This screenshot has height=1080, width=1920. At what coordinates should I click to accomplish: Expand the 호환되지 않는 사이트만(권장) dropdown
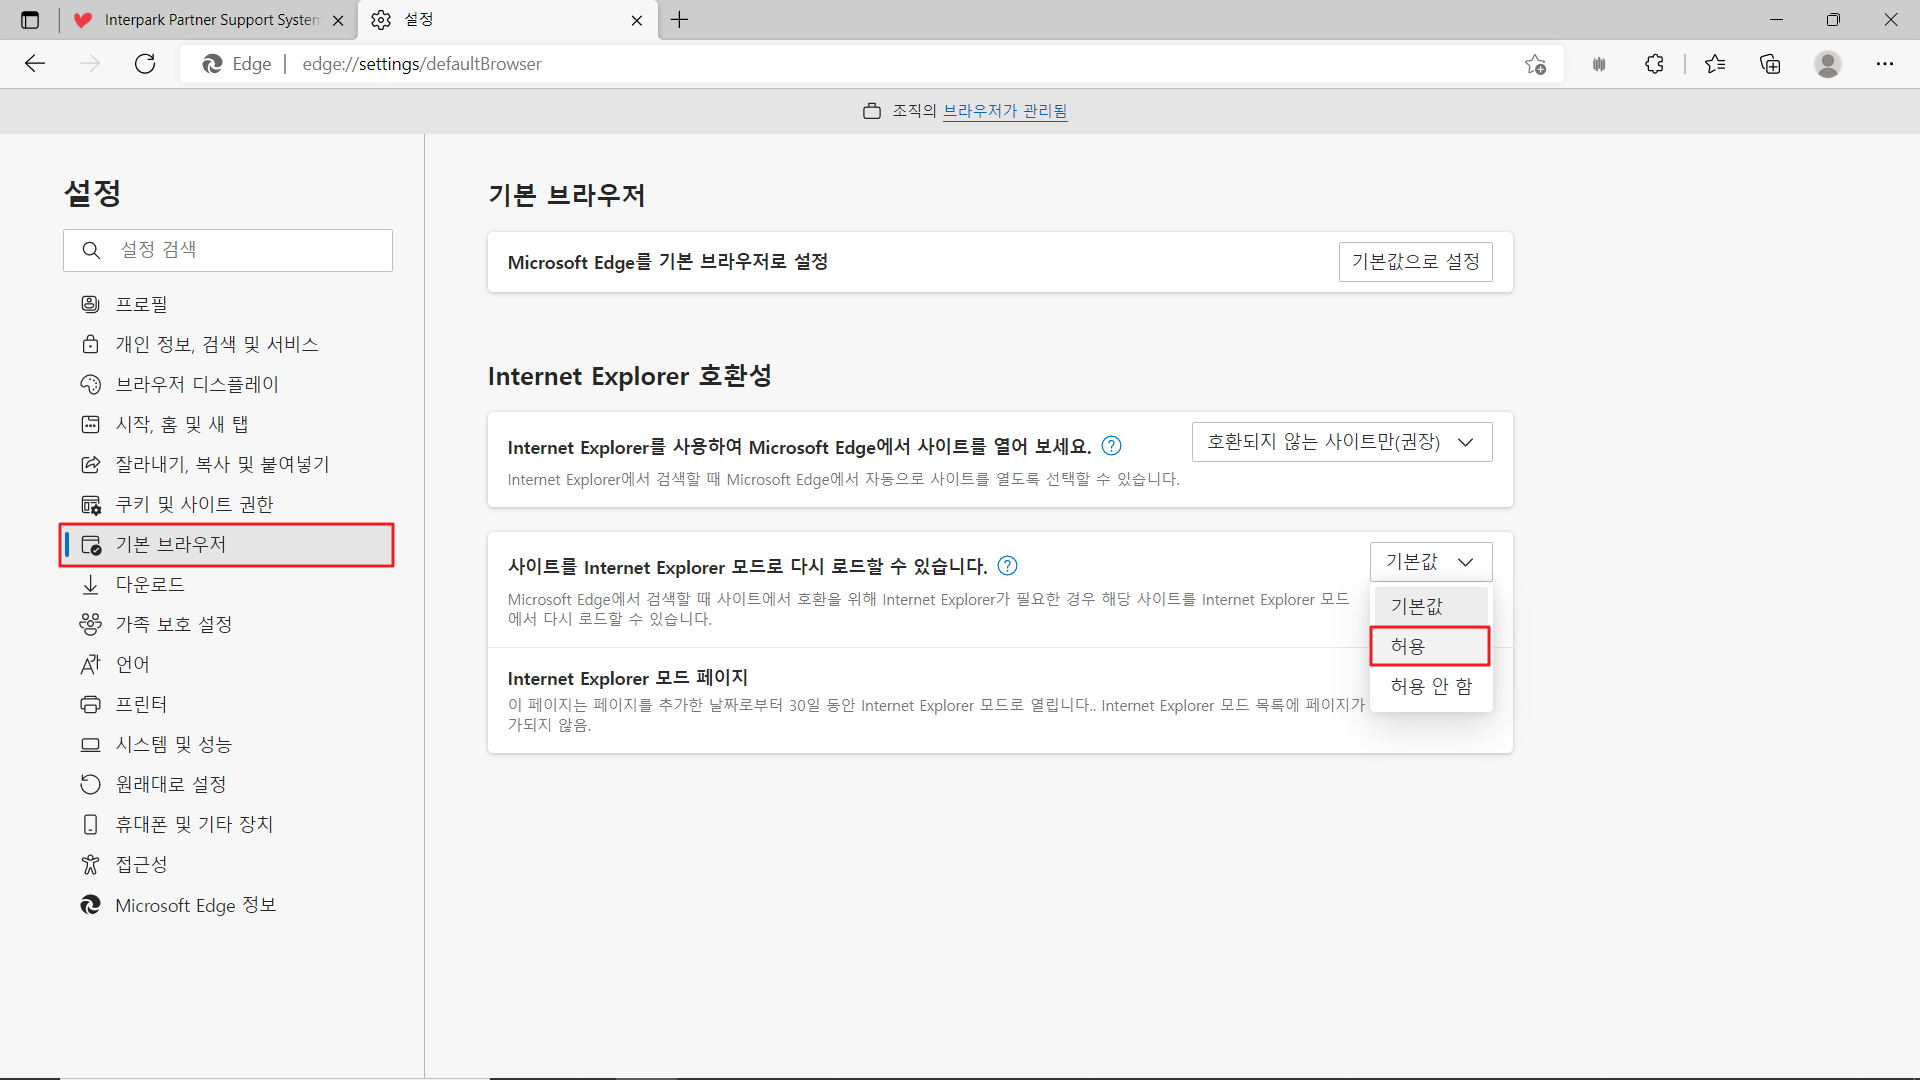point(1341,442)
